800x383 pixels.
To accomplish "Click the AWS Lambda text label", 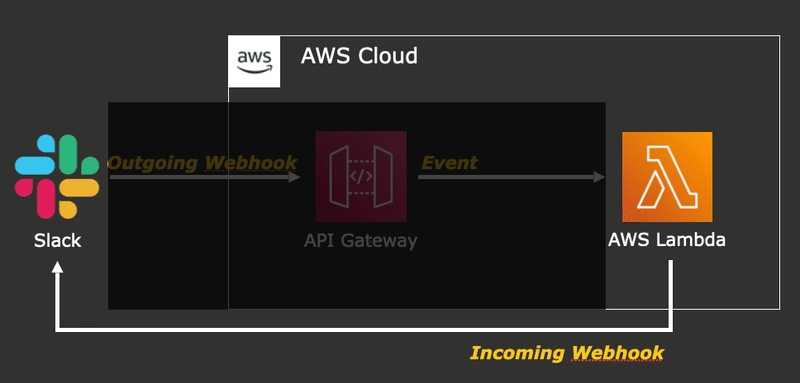I will coord(666,239).
